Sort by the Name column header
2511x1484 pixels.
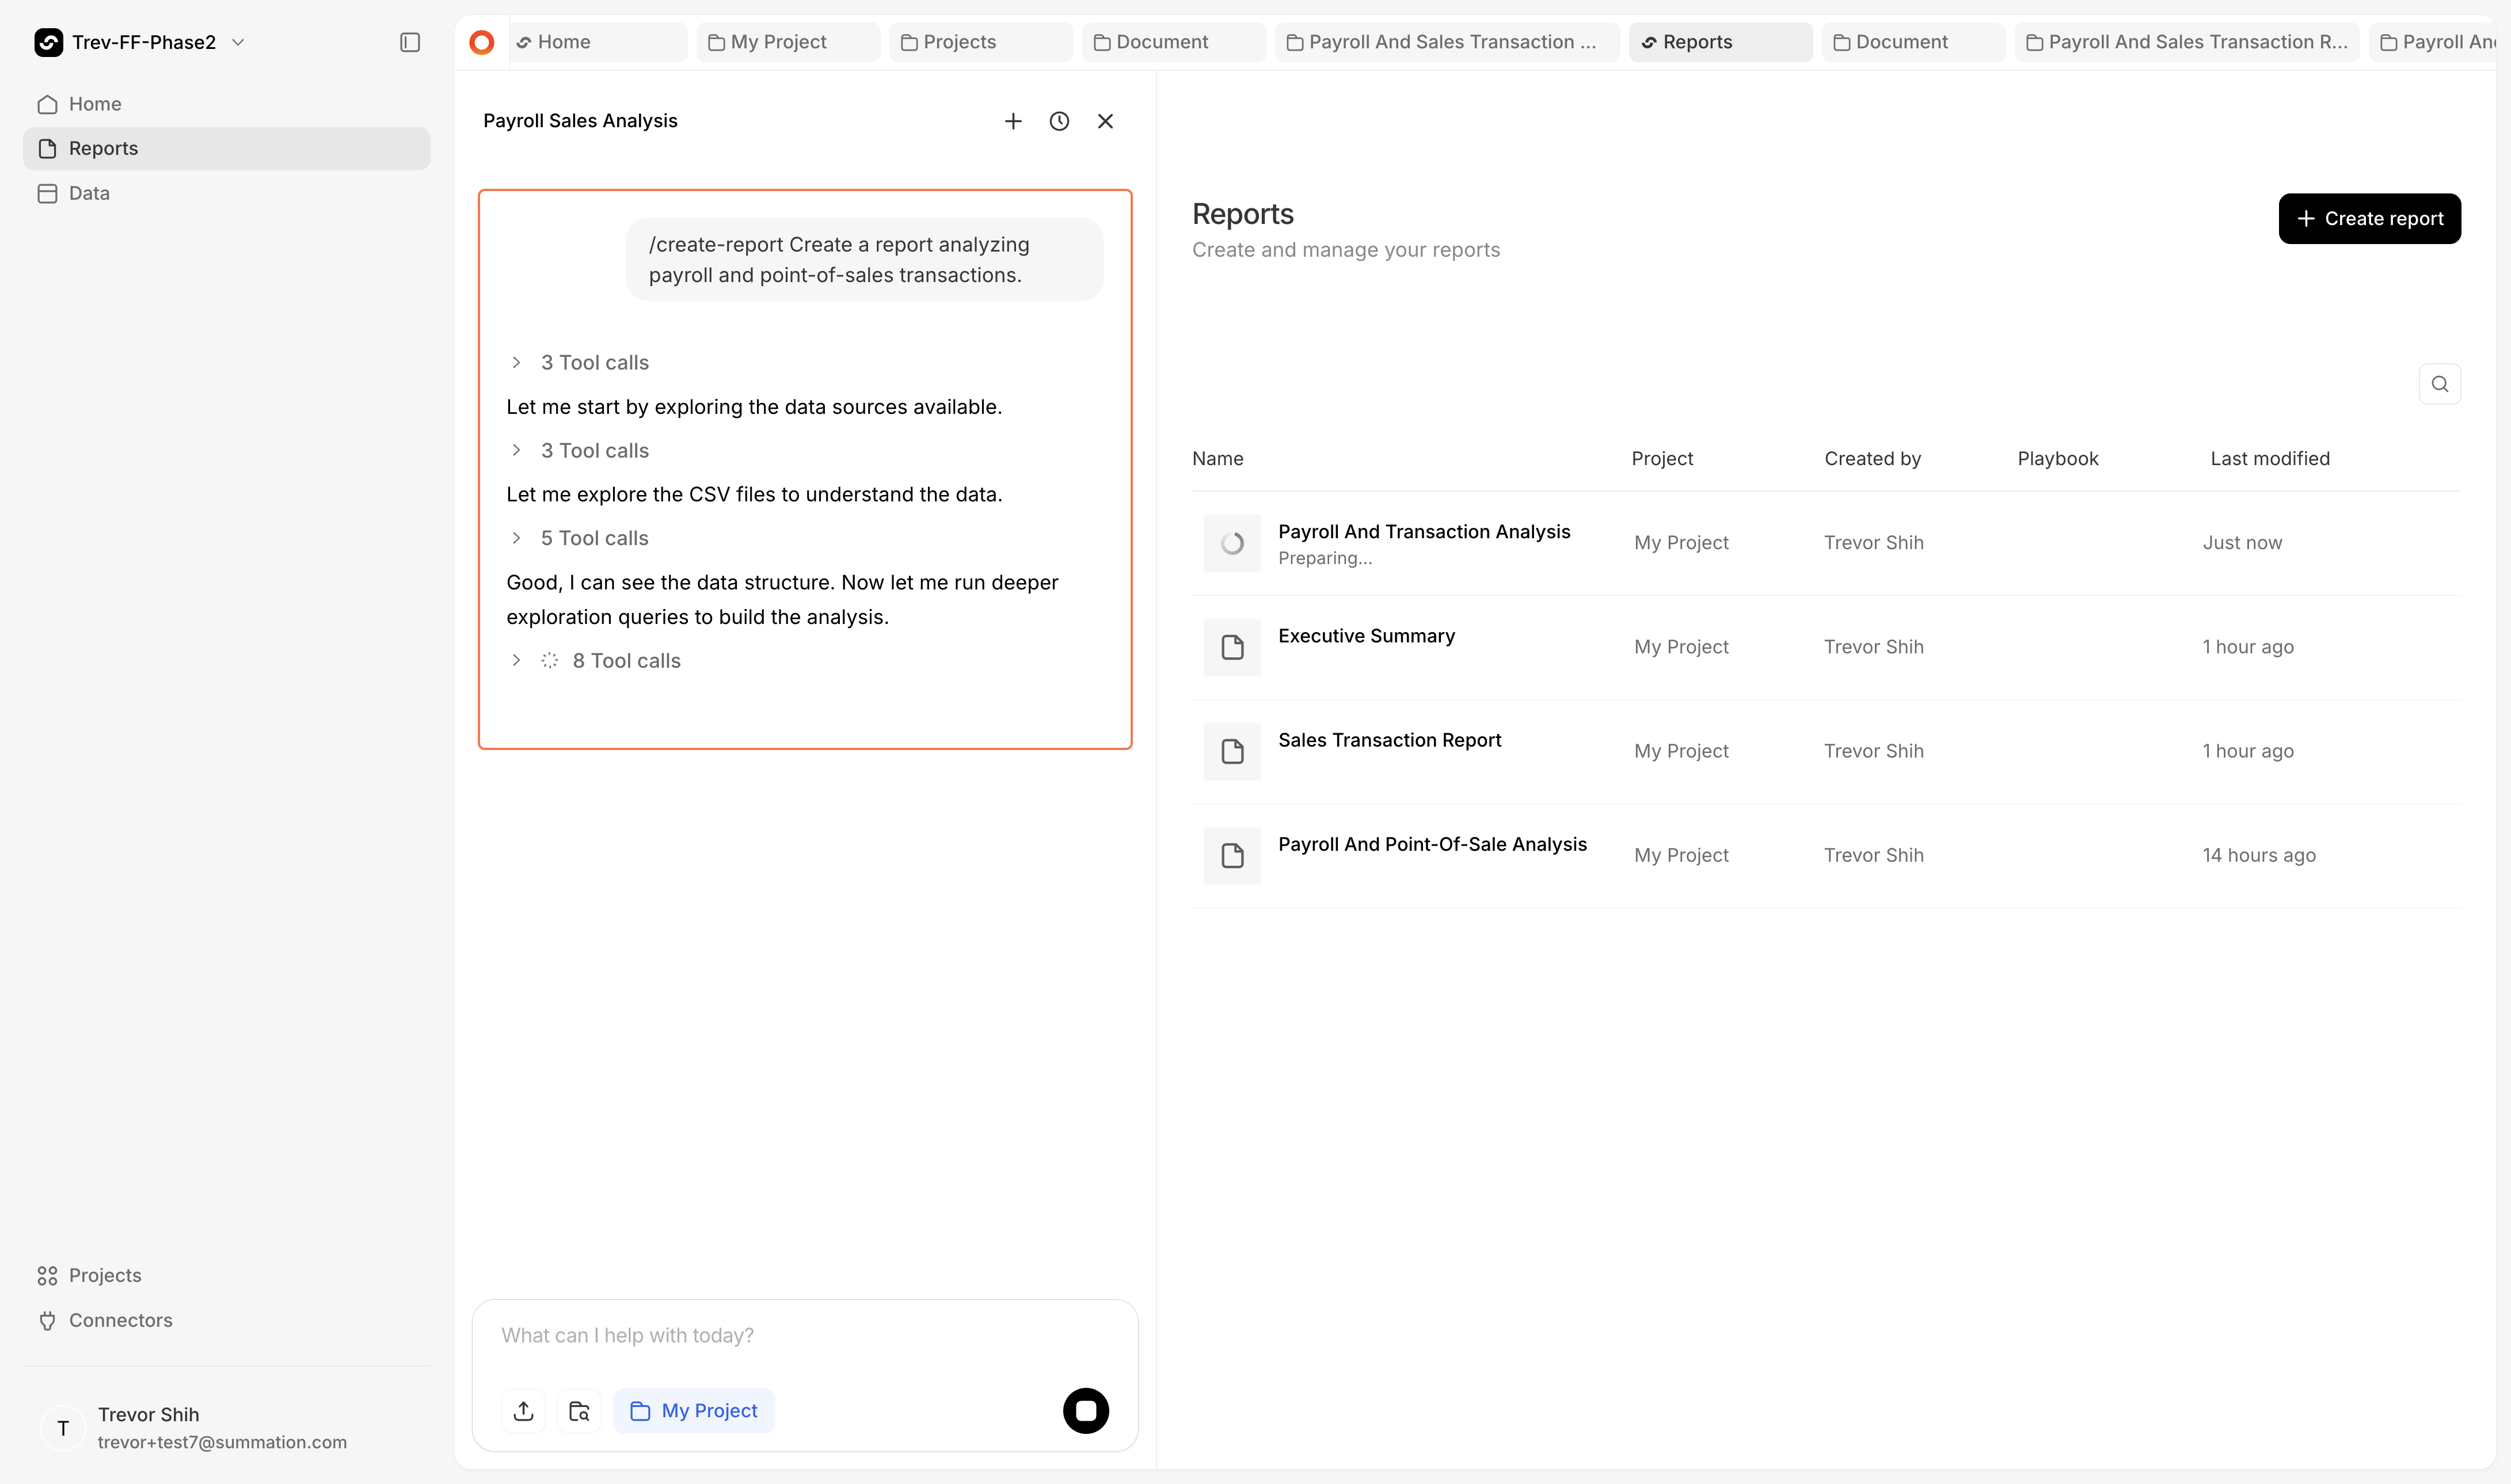(1218, 459)
